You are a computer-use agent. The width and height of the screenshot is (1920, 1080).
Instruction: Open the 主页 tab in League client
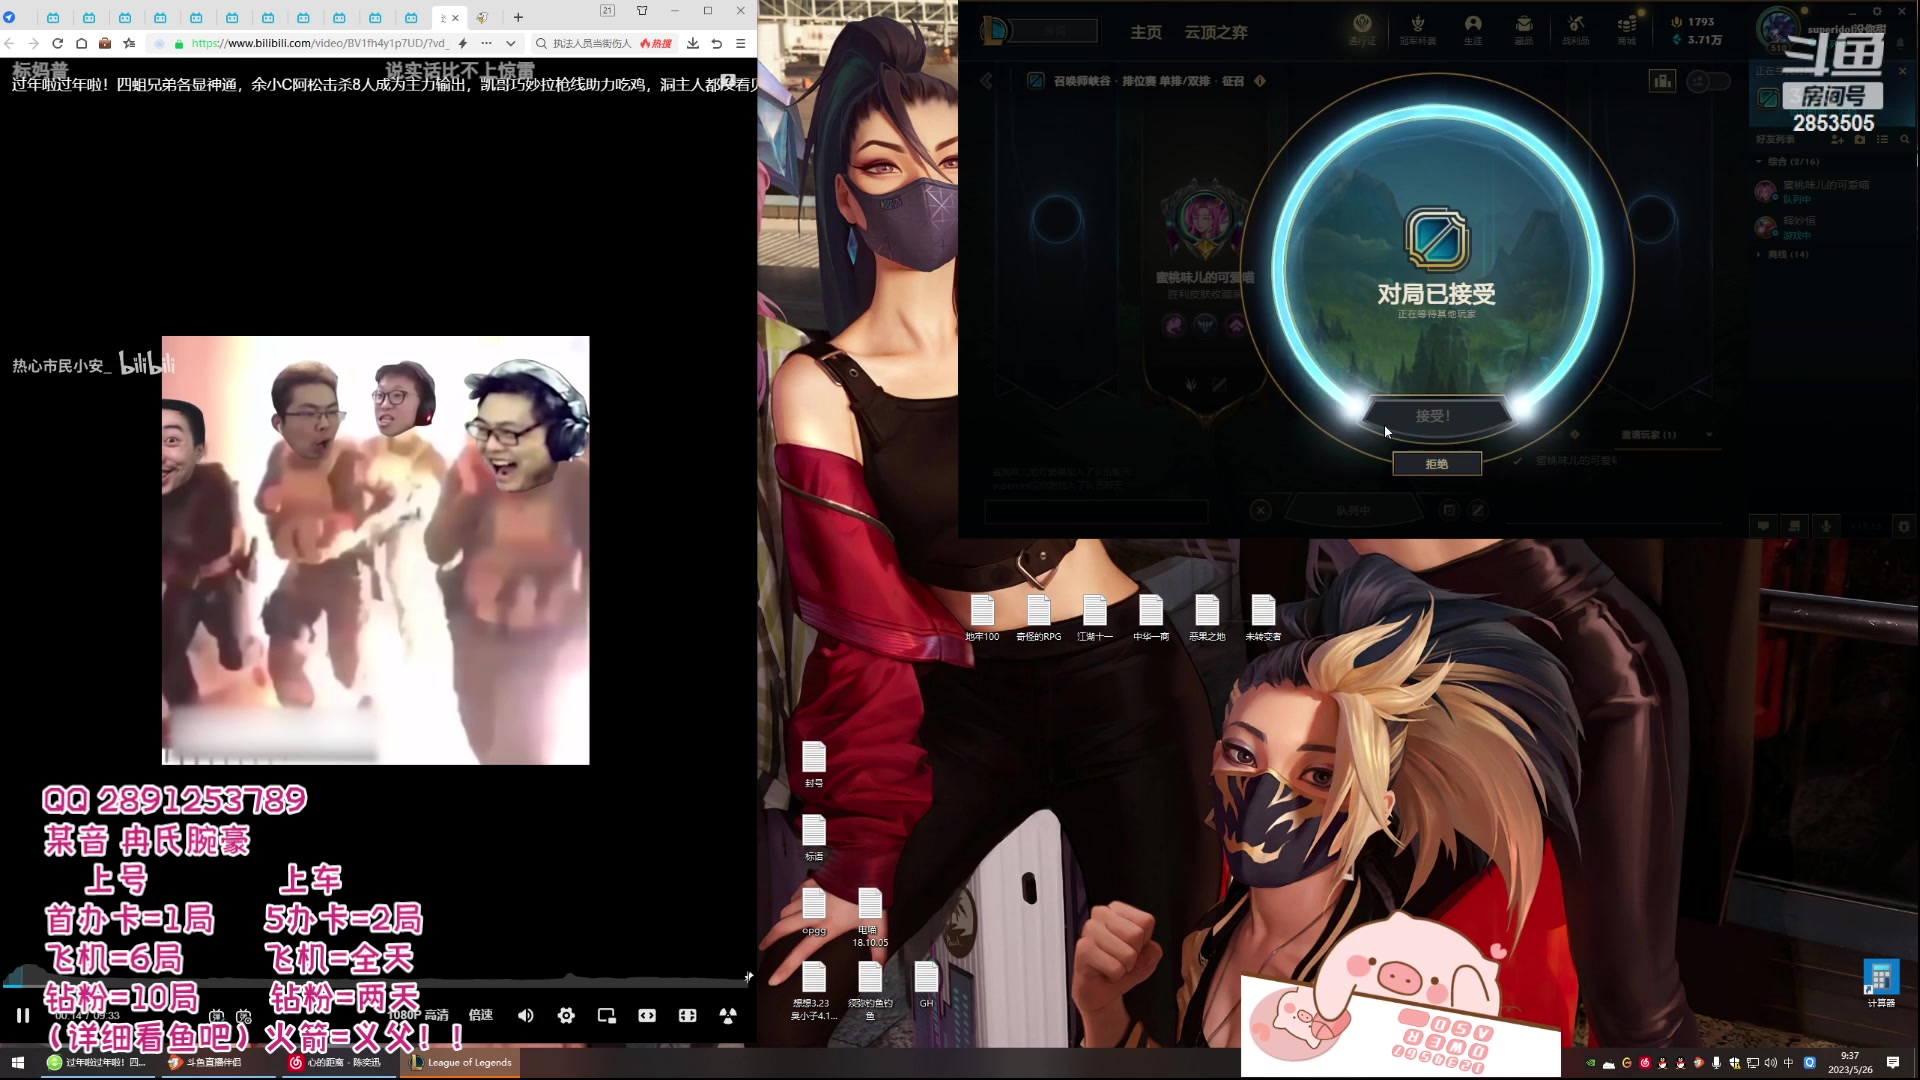pyautogui.click(x=1146, y=32)
